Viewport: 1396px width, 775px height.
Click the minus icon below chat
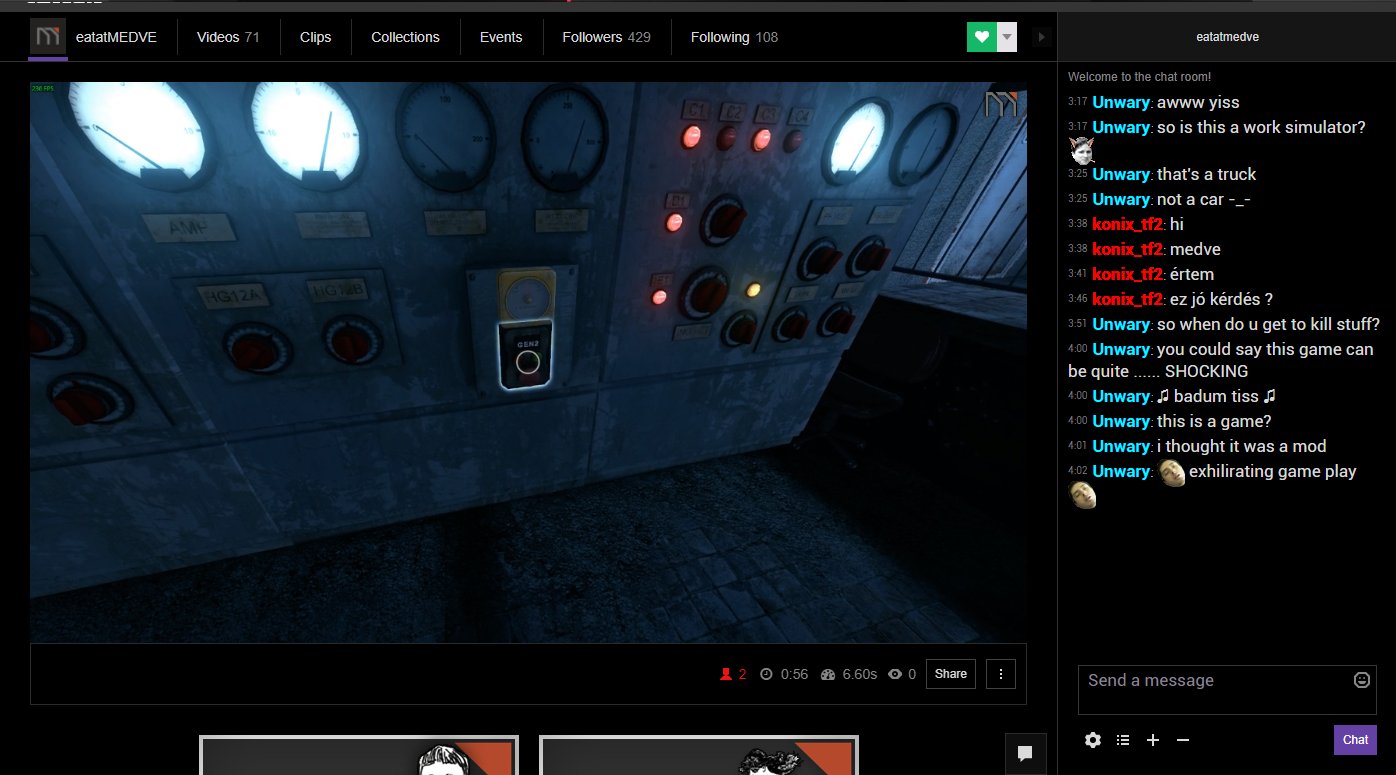pos(1183,740)
